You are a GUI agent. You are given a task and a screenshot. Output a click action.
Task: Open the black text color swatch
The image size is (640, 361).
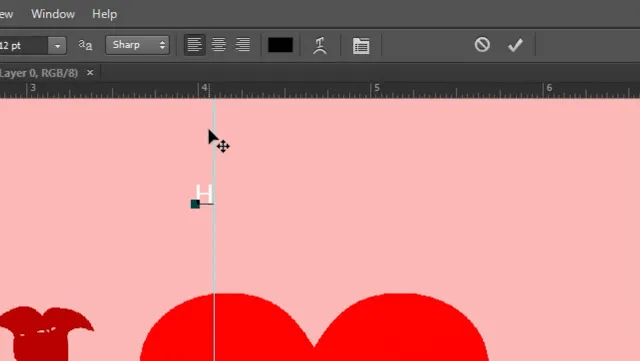coord(280,45)
